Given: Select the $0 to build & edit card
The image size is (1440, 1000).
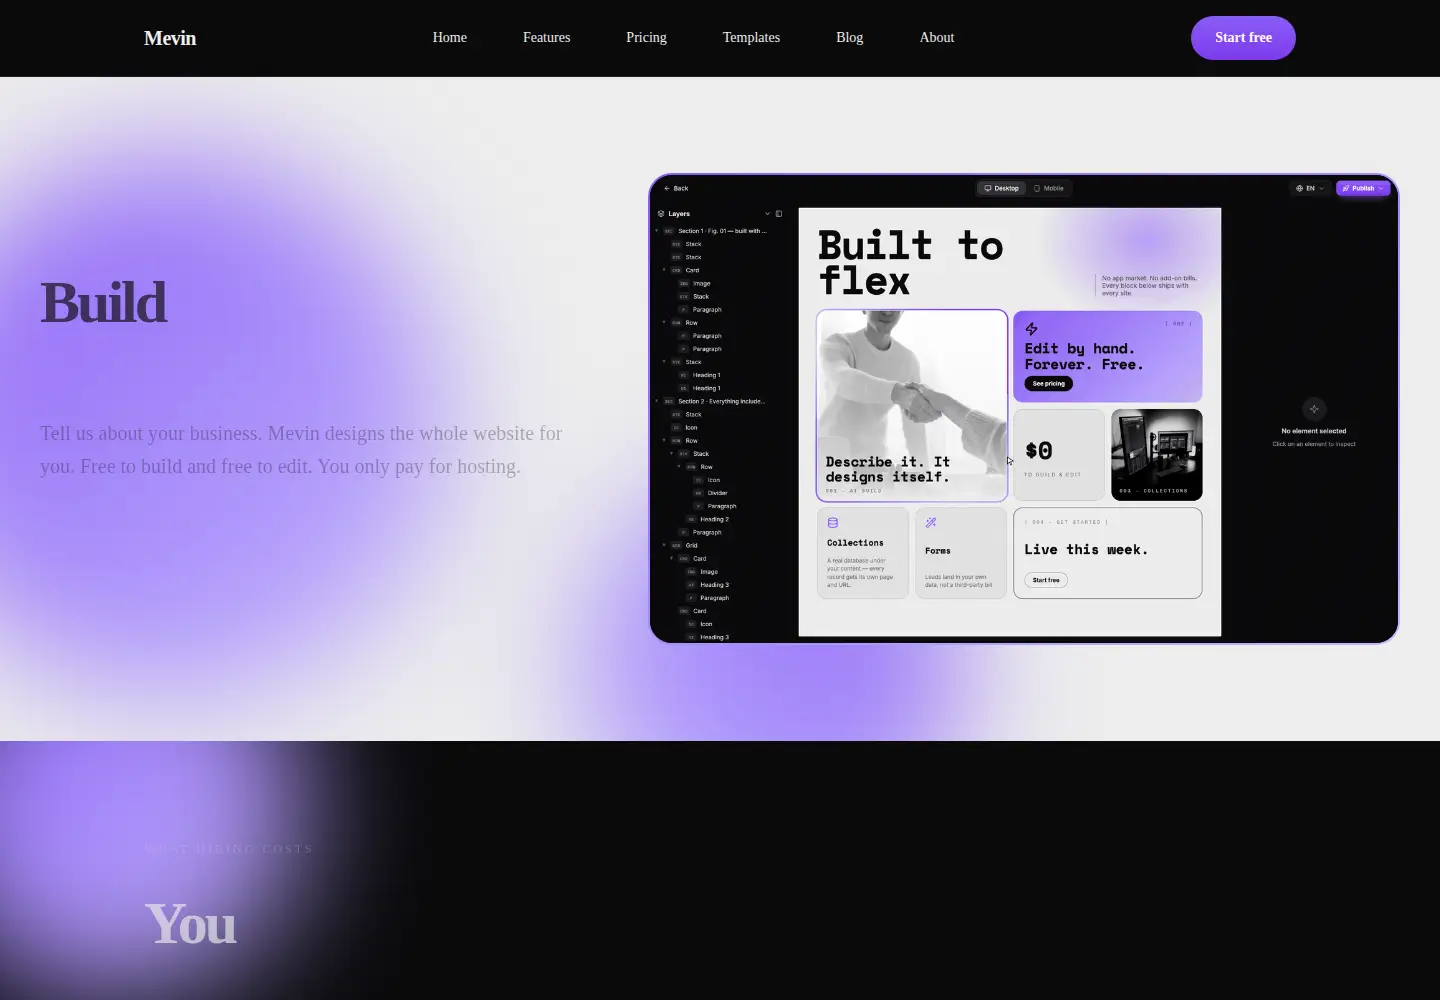Looking at the screenshot, I should coord(1059,455).
